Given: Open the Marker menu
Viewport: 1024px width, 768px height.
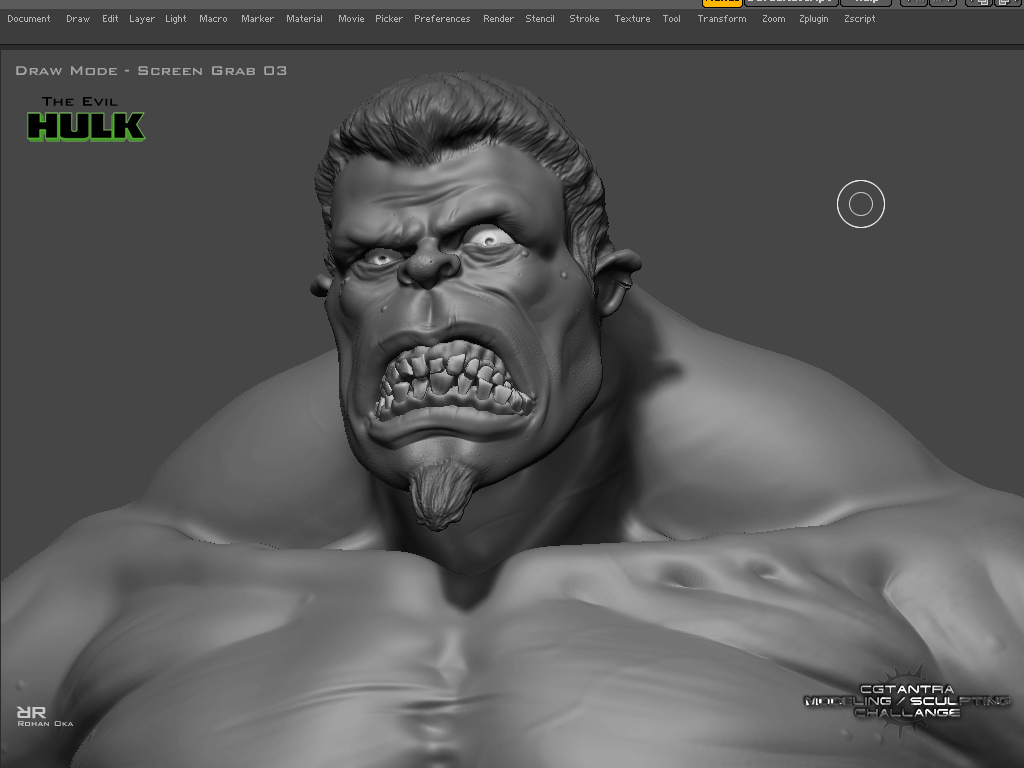Looking at the screenshot, I should click(x=257, y=19).
